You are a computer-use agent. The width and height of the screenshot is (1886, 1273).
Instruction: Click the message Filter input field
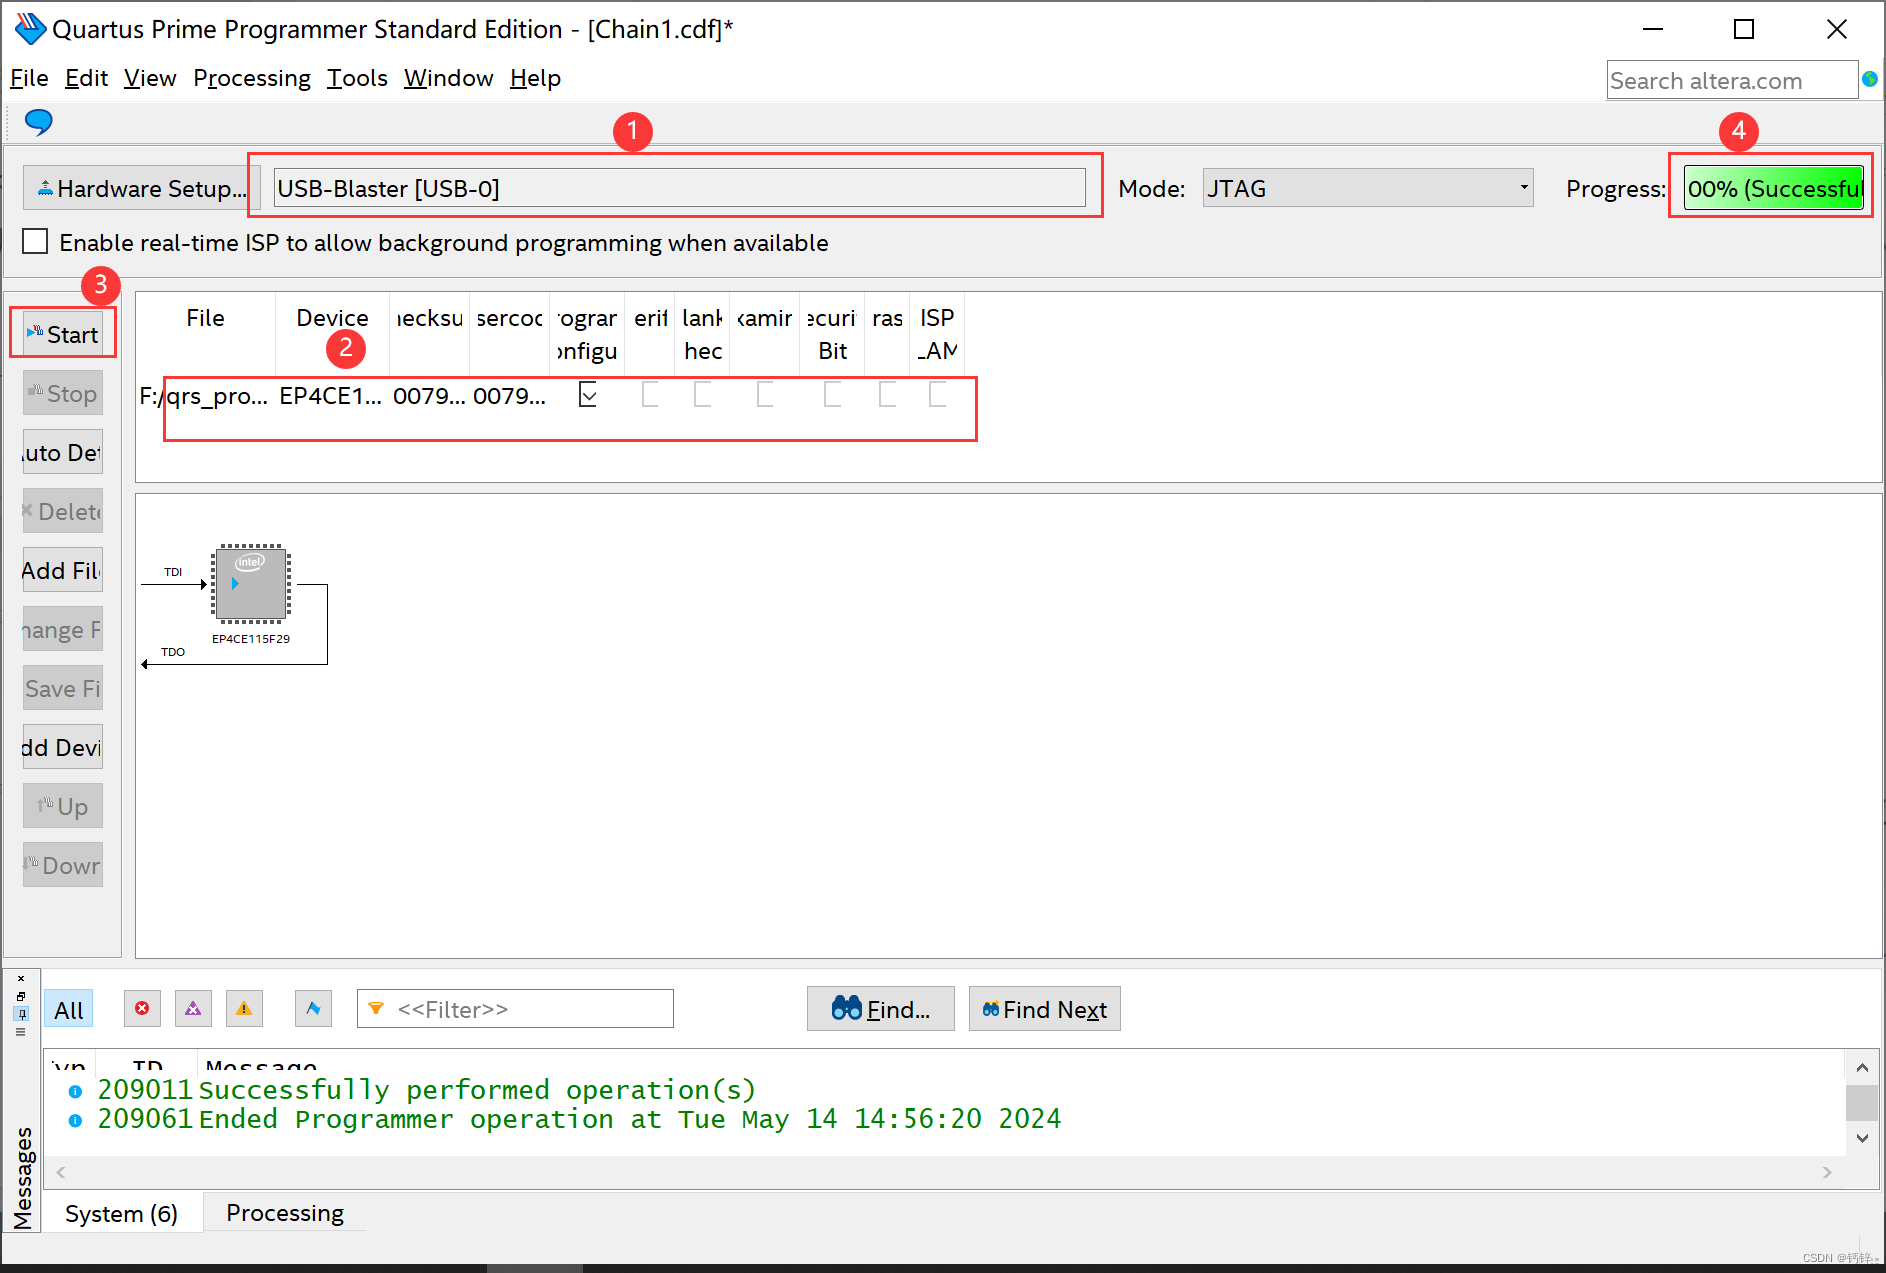pos(515,1009)
